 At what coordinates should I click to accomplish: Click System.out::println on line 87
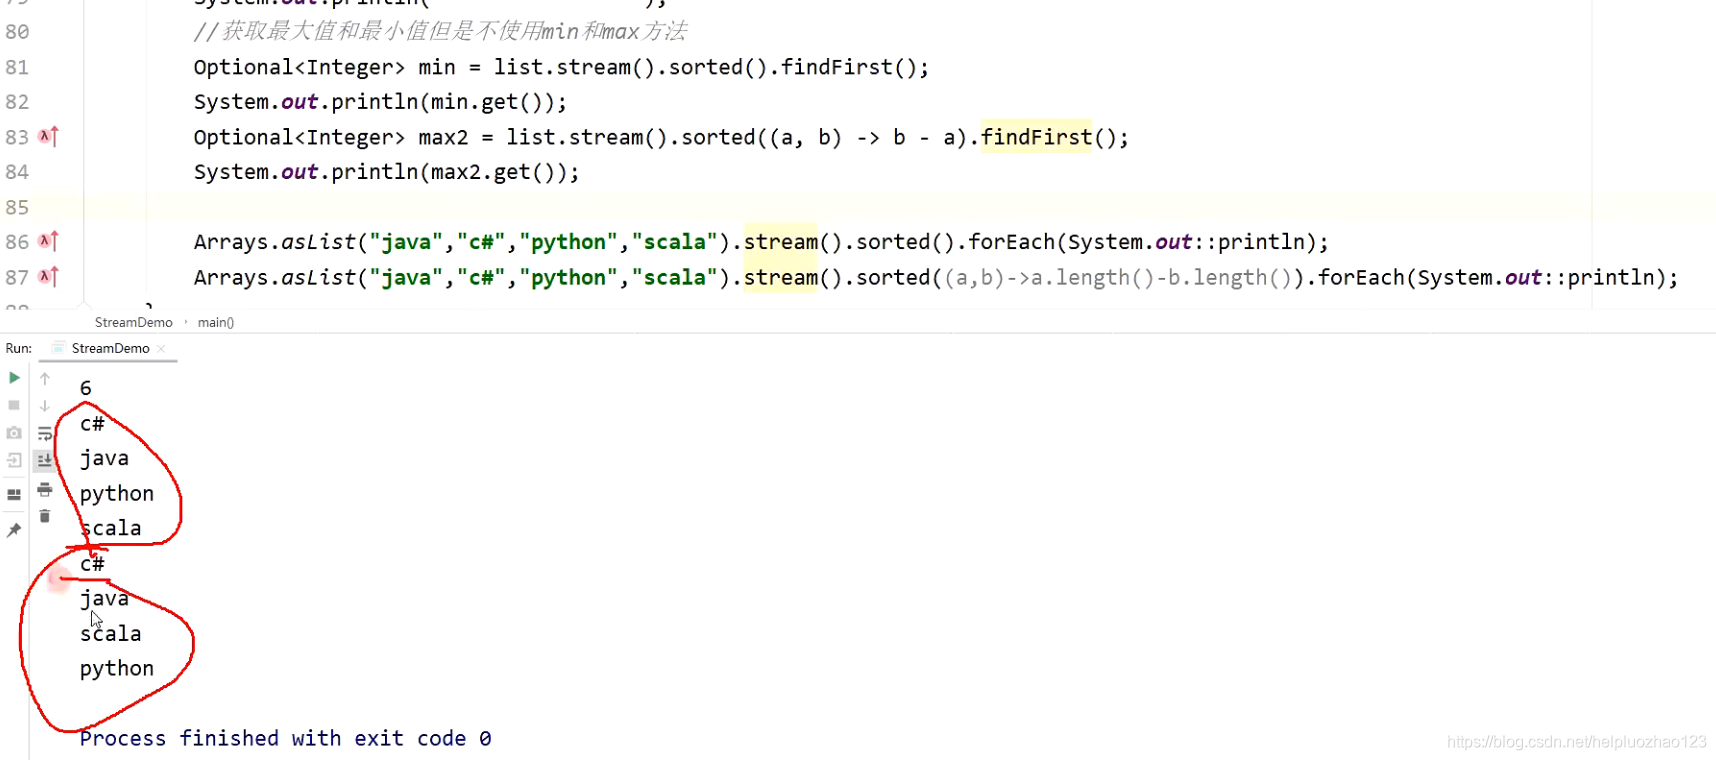coord(1536,277)
